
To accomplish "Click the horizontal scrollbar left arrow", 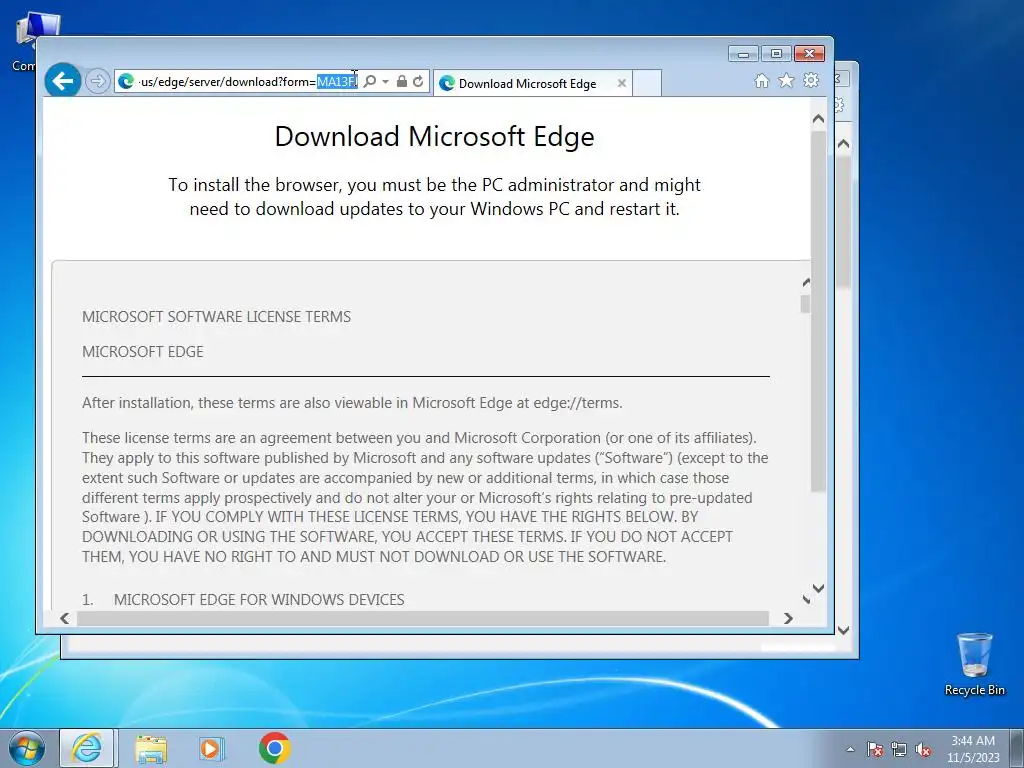I will pos(65,618).
